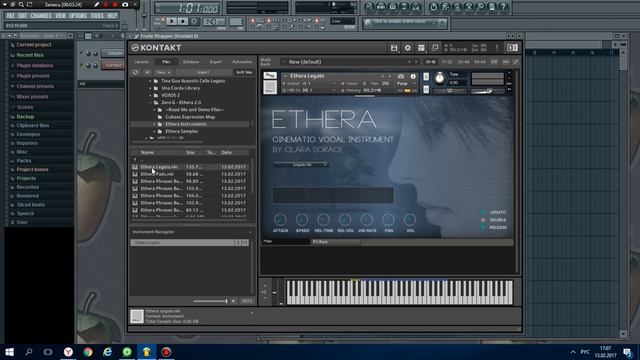This screenshot has height=360, width=640.
Task: Click FL Studio stop button
Action: click(x=183, y=21)
